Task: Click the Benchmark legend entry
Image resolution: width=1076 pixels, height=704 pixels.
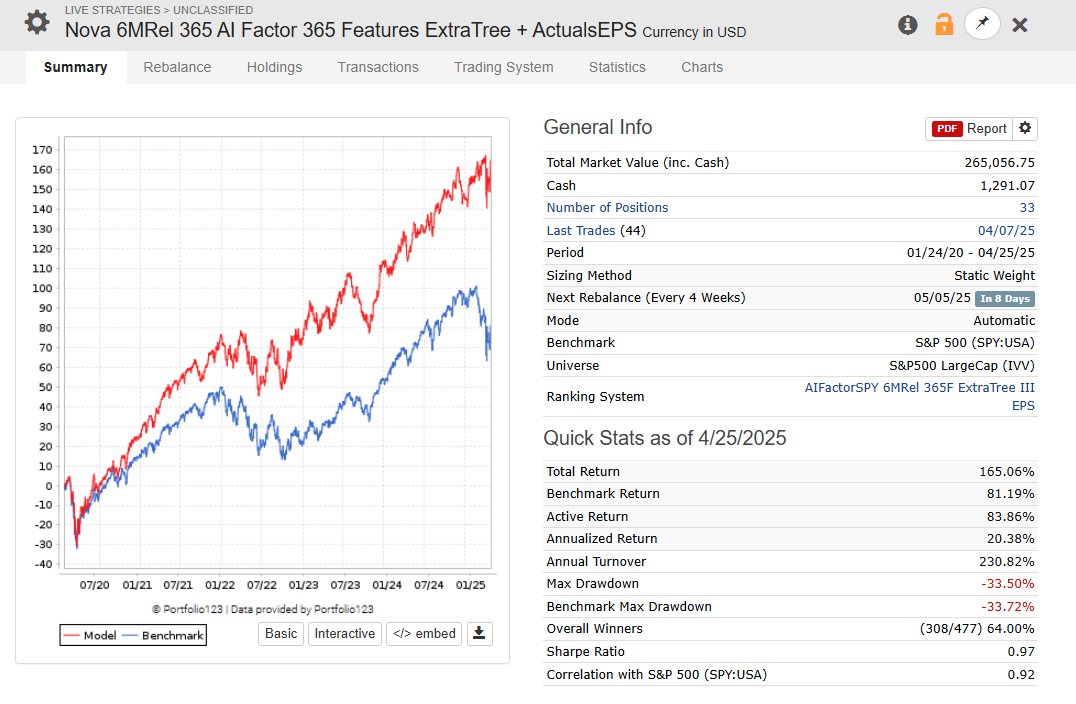Action: point(163,635)
